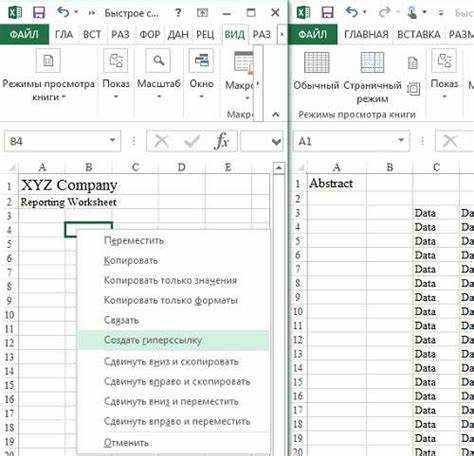Open the Окно windows icon
The height and width of the screenshot is (456, 474).
click(201, 61)
